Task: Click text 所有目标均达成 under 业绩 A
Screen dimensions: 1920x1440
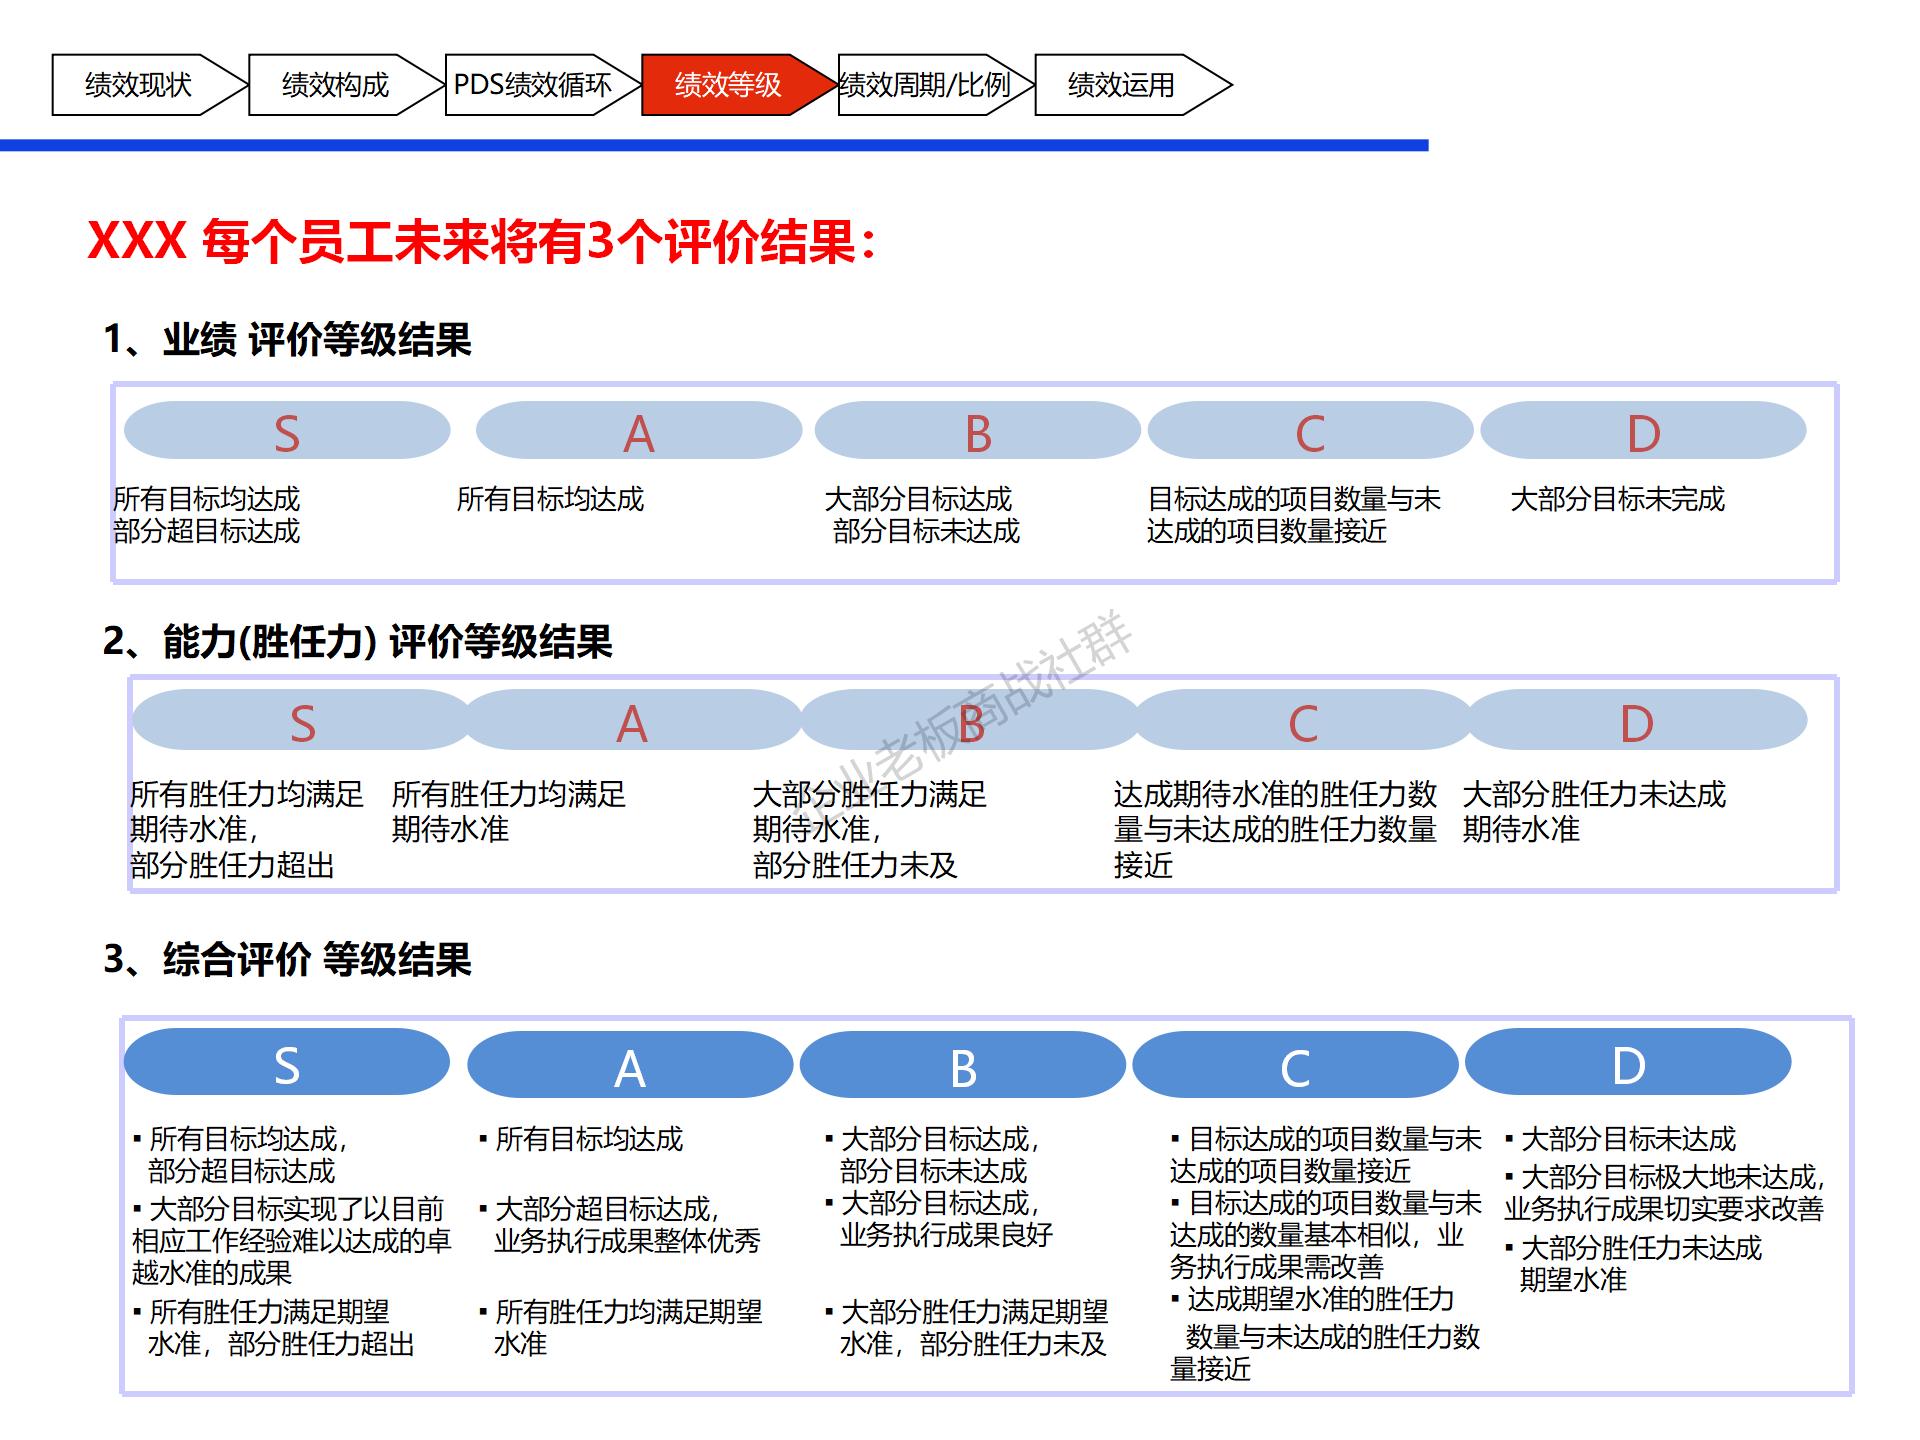Action: [551, 499]
